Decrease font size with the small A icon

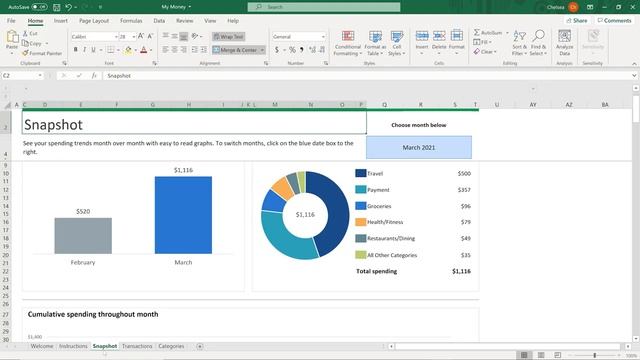point(150,36)
